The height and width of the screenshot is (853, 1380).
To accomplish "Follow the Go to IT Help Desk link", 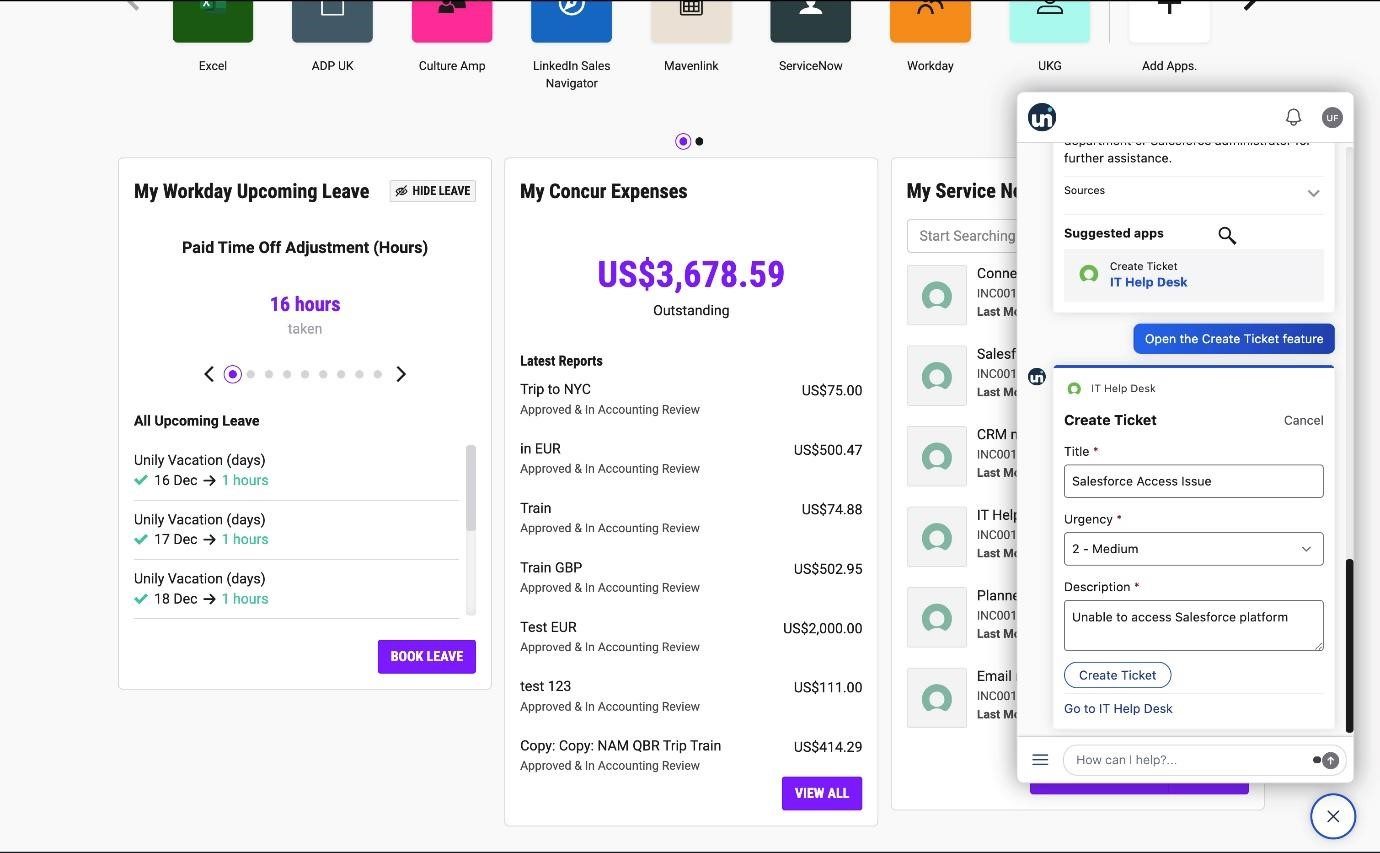I will pos(1118,709).
